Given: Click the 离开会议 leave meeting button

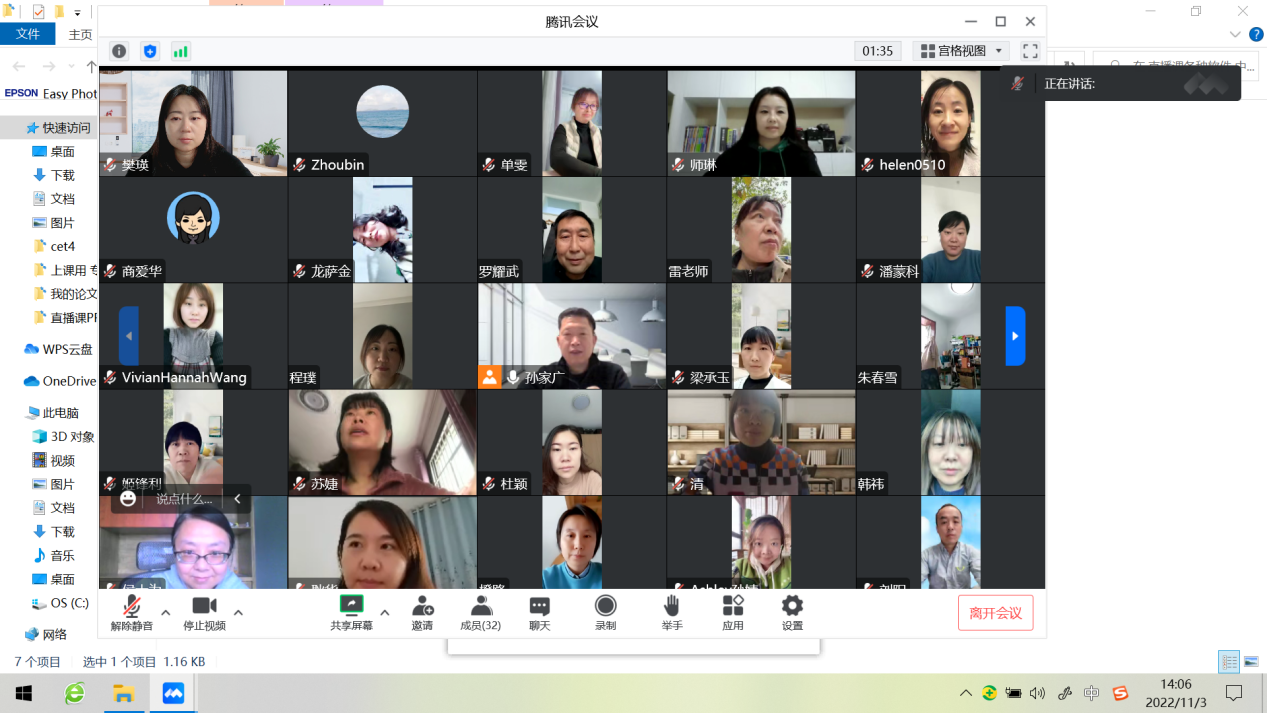Looking at the screenshot, I should coord(995,613).
